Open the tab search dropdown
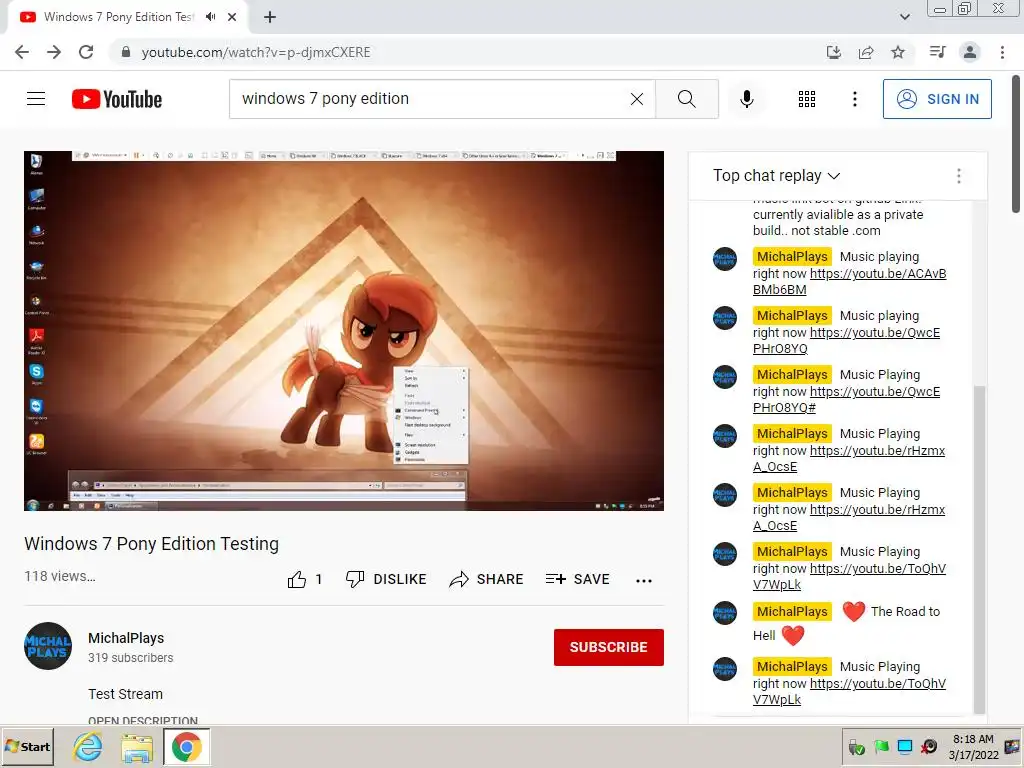The height and width of the screenshot is (768, 1024). tap(904, 17)
